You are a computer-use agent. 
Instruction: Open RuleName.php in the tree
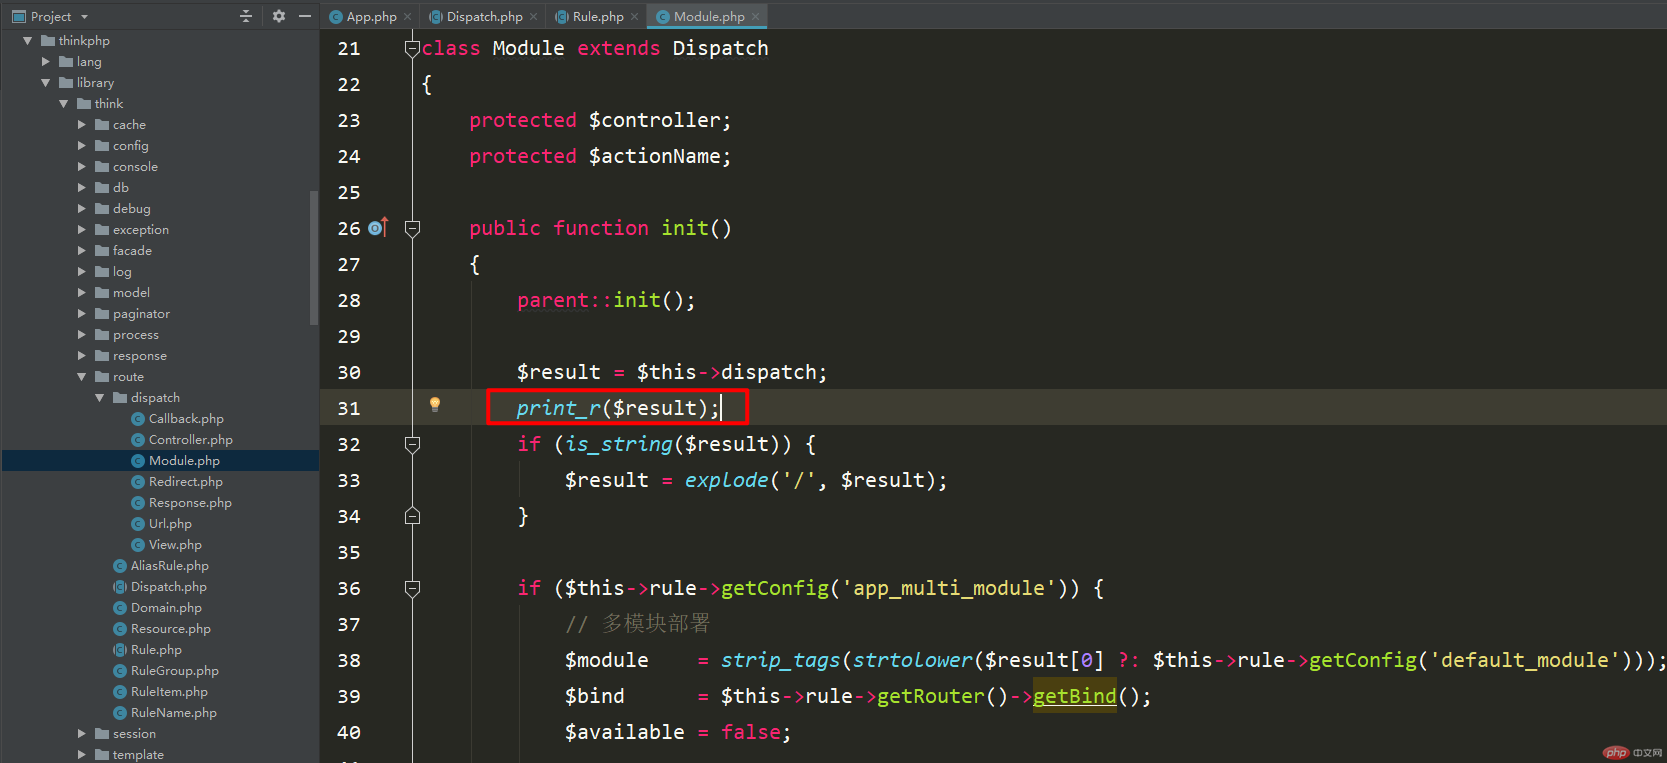173,713
